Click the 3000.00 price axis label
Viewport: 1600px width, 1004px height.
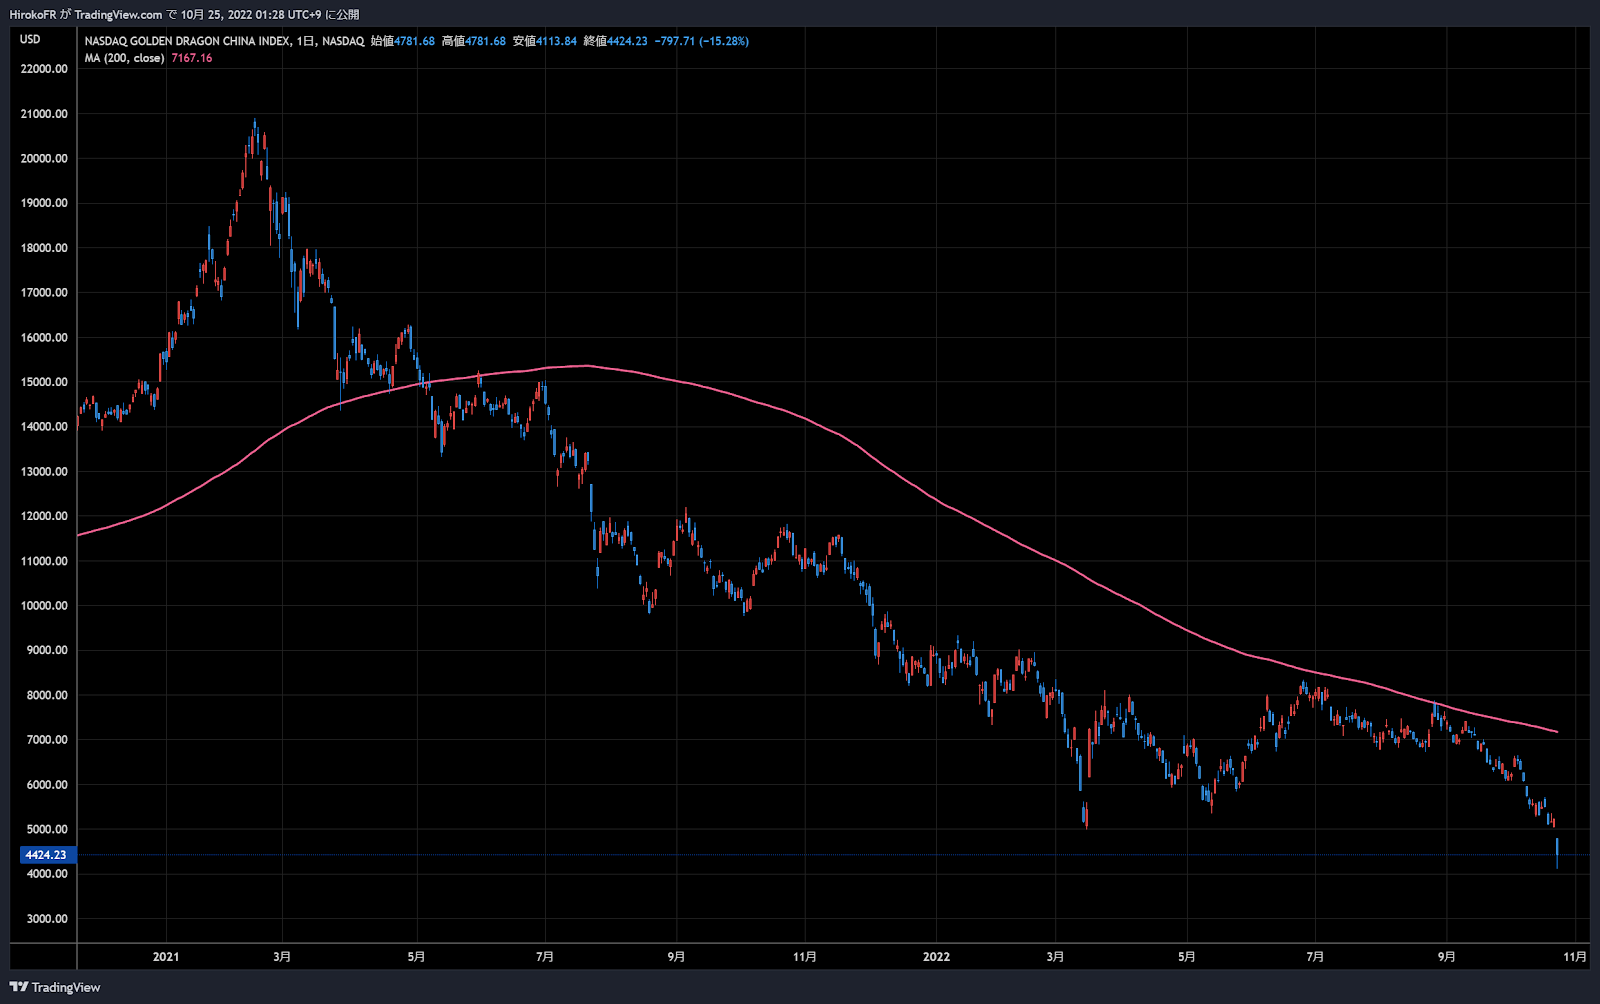(x=46, y=919)
